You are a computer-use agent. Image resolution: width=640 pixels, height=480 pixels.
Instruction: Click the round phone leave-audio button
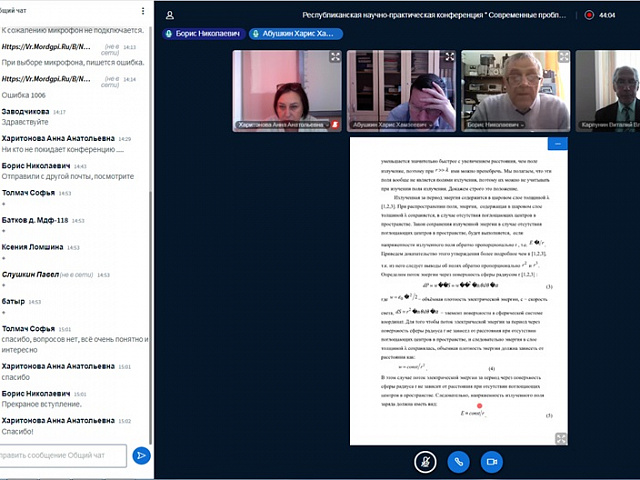click(x=458, y=461)
